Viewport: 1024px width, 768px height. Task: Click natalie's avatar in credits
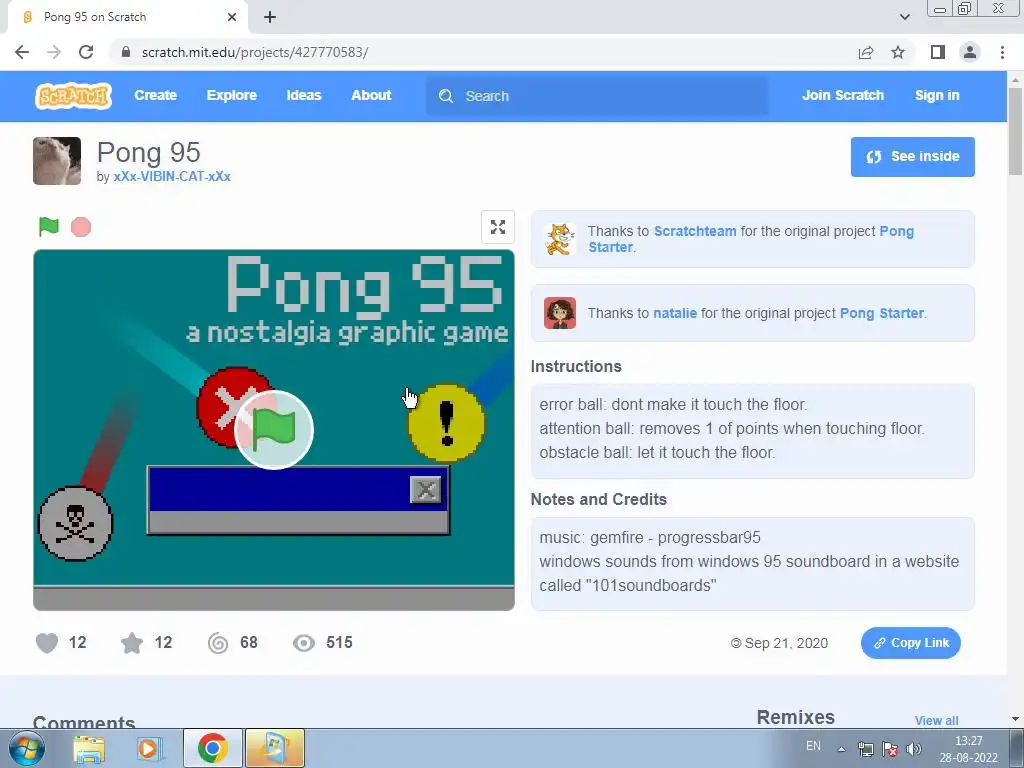(x=560, y=313)
